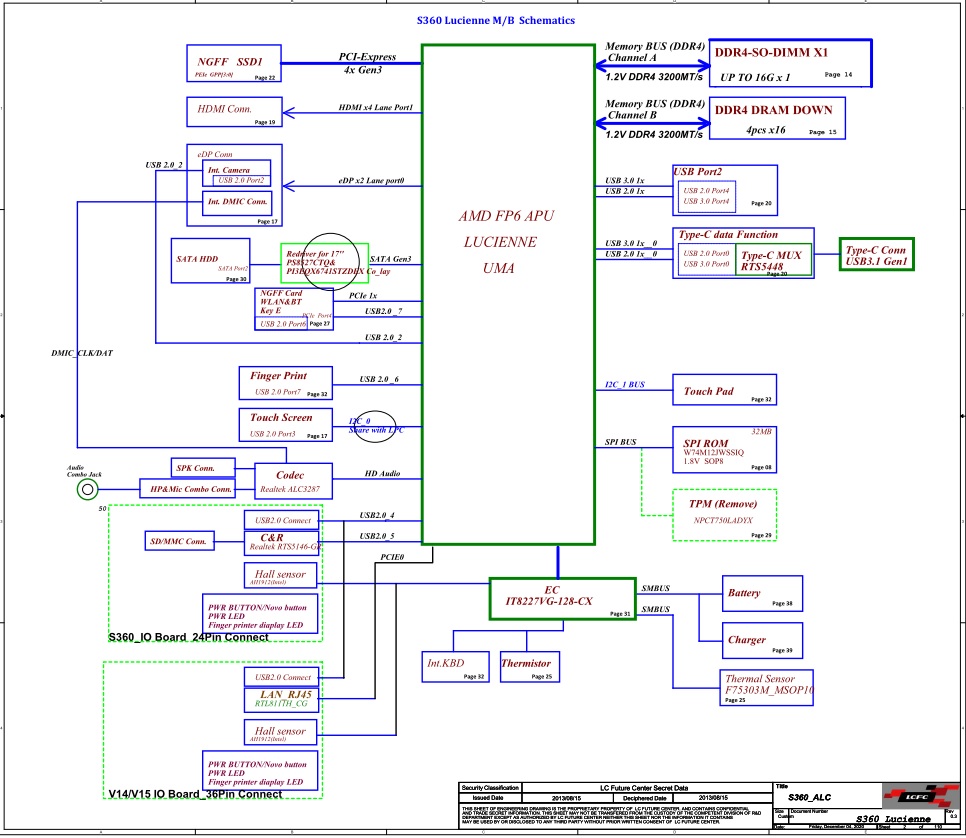
Task: Select the LAN RJ45 block
Action: click(x=283, y=700)
